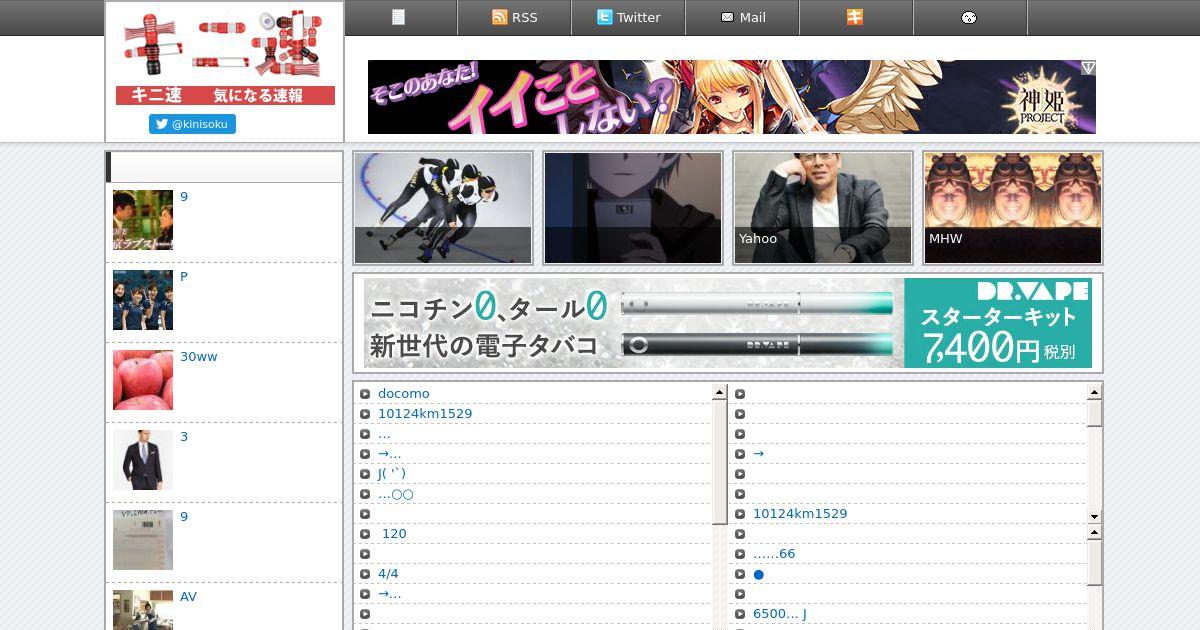Screen dimensions: 1200x630
Task: Open the 神姫PROJECT banner ad
Action: click(x=732, y=97)
